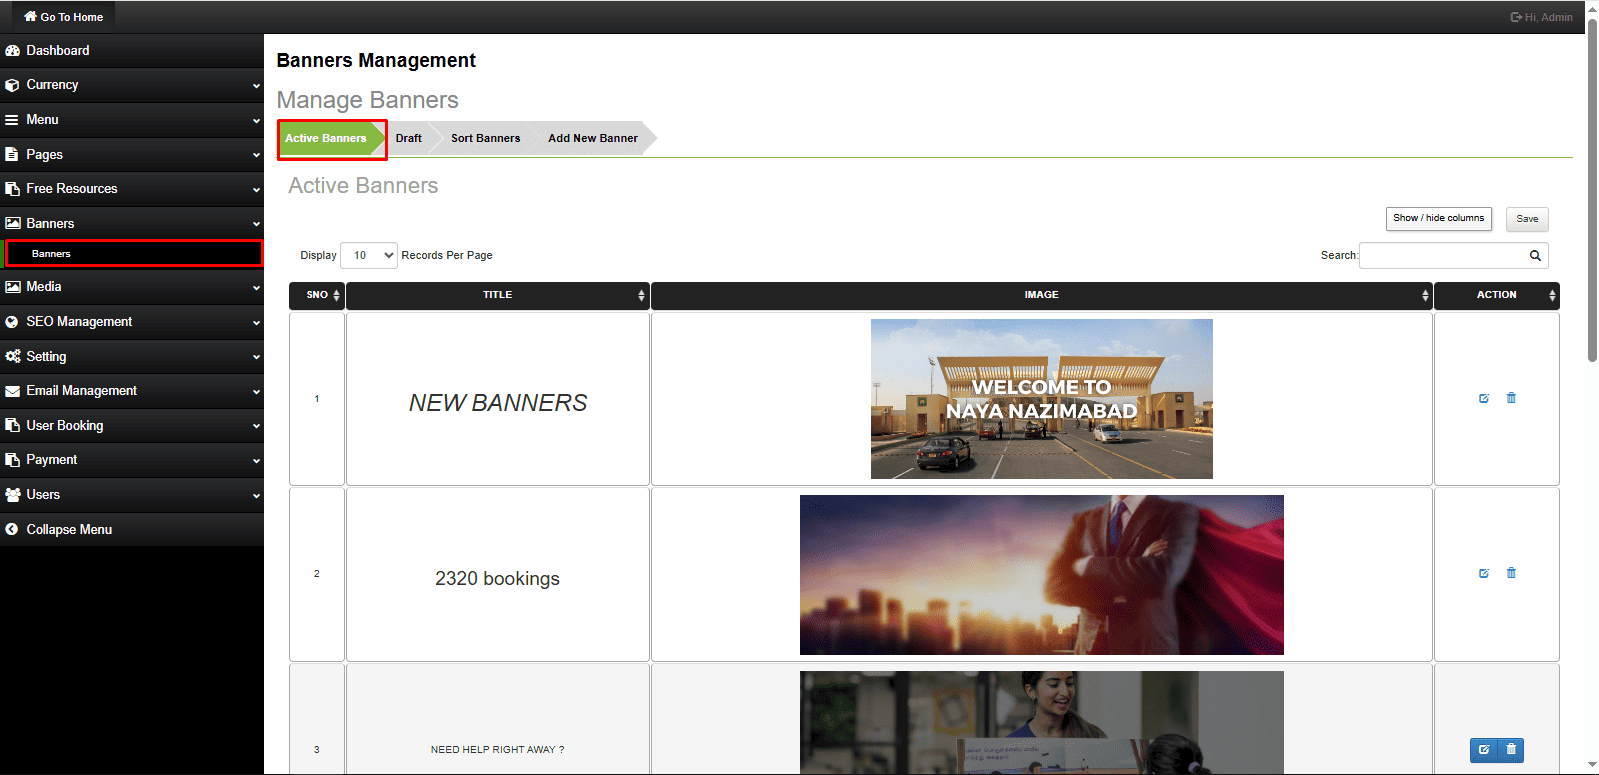Expand the Currency menu chevron
This screenshot has height=775, width=1599.
point(256,86)
